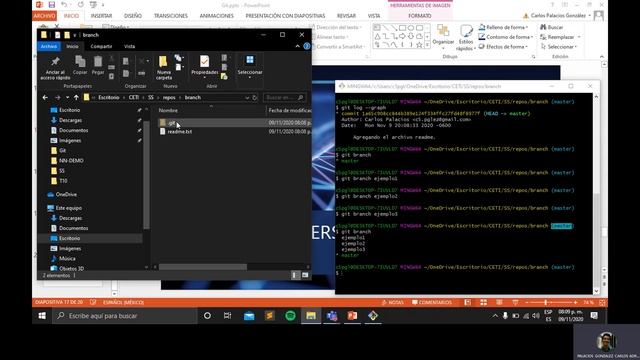
Task: Open the INSERTAR tab in PowerPoint
Action: (101, 16)
